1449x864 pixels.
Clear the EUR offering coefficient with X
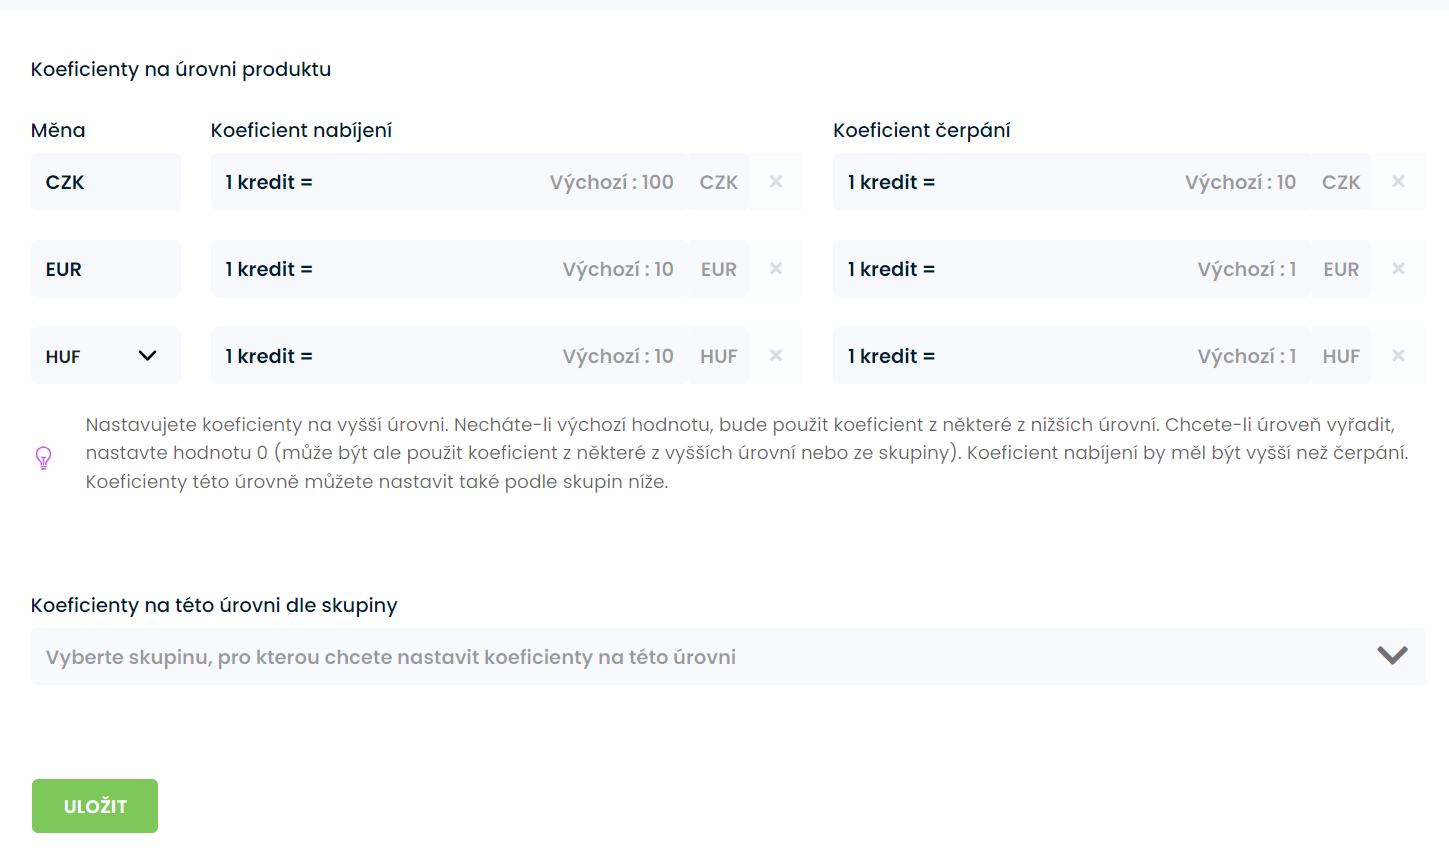(x=776, y=269)
